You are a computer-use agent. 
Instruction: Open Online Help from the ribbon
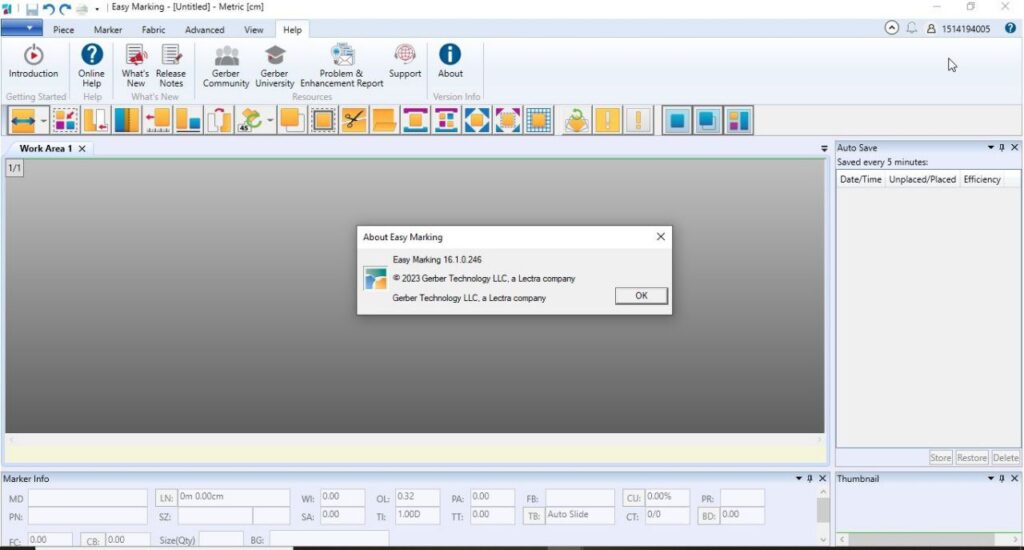[91, 56]
